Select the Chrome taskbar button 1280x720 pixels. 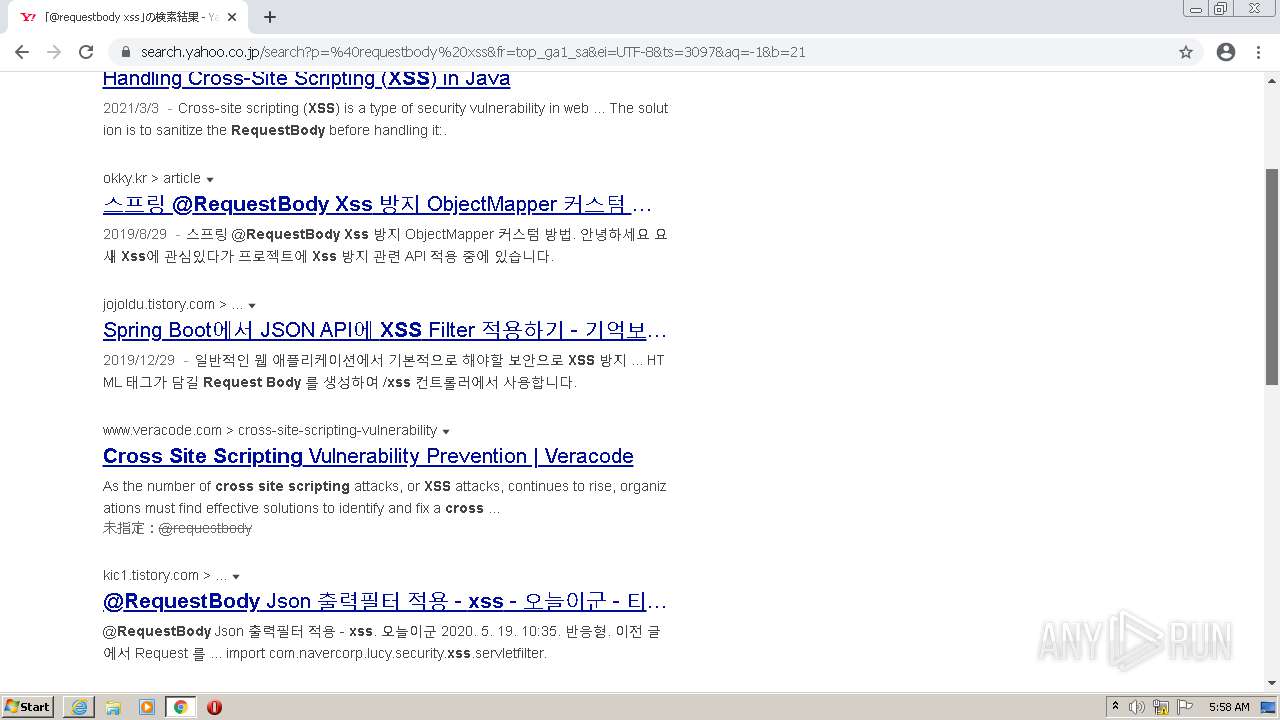tap(180, 707)
